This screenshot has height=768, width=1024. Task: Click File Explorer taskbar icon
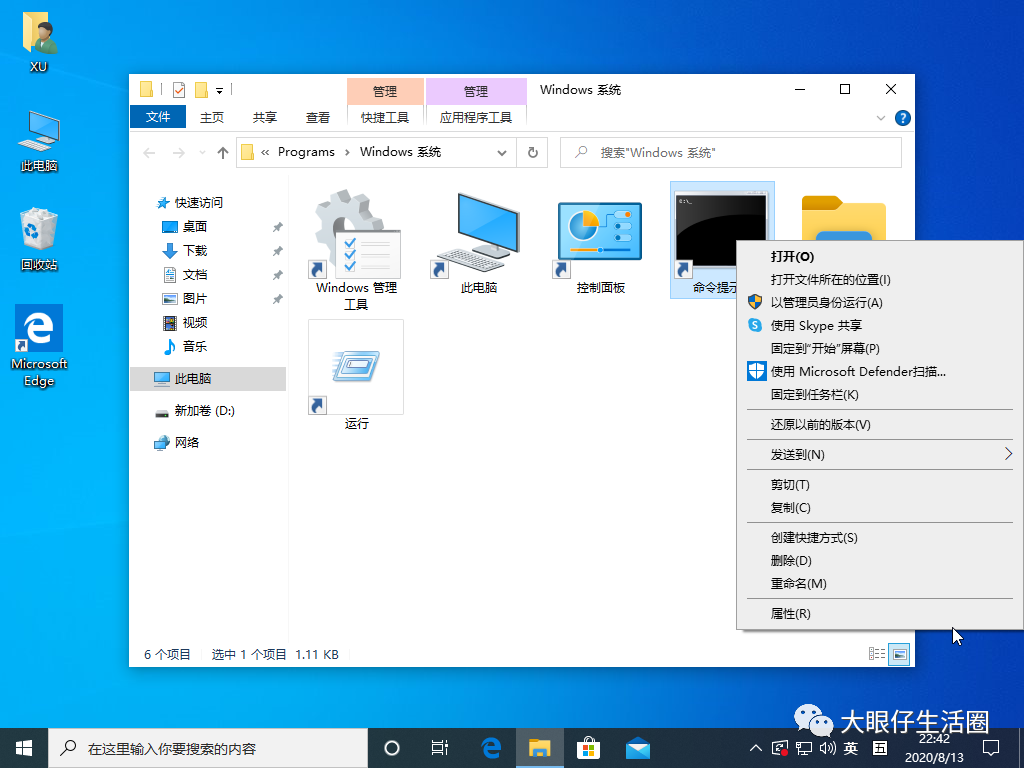[x=539, y=748]
